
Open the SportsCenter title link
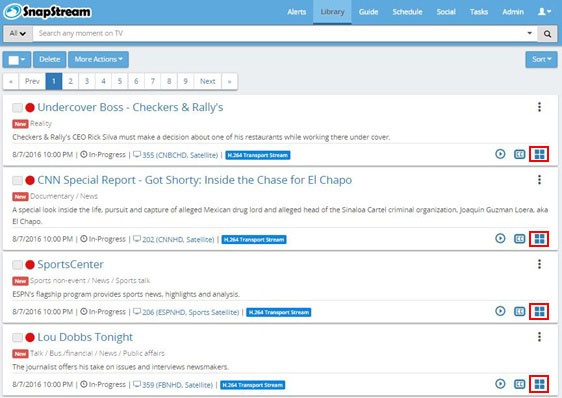(71, 265)
